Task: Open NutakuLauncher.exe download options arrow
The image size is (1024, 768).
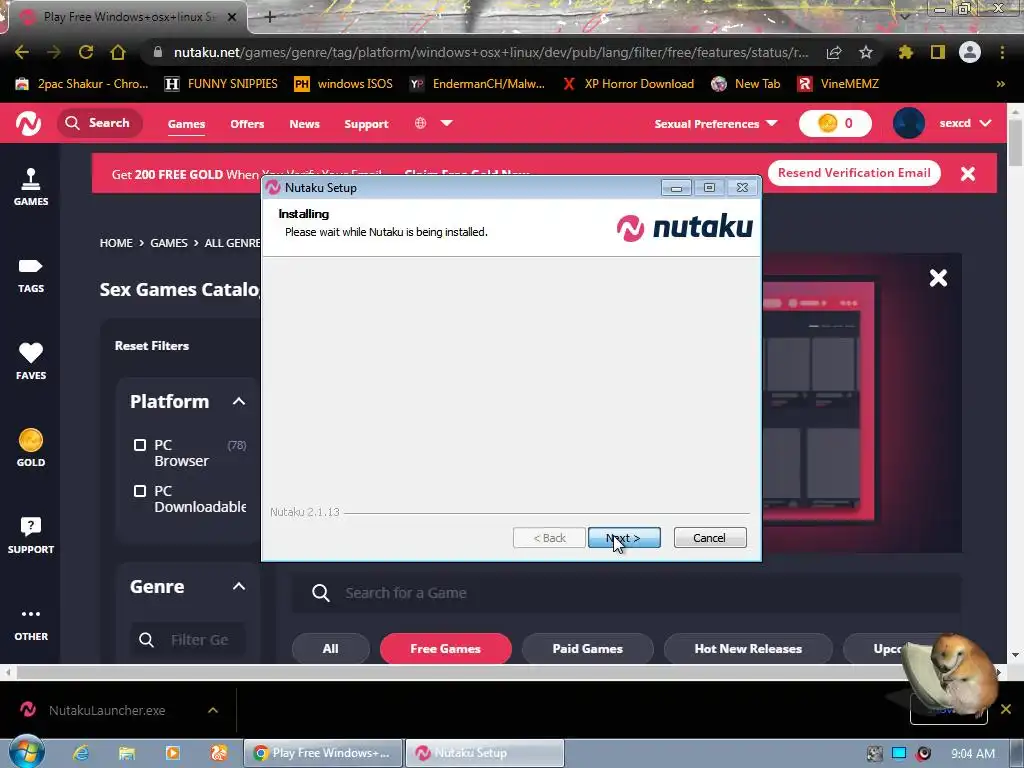Action: 213,710
